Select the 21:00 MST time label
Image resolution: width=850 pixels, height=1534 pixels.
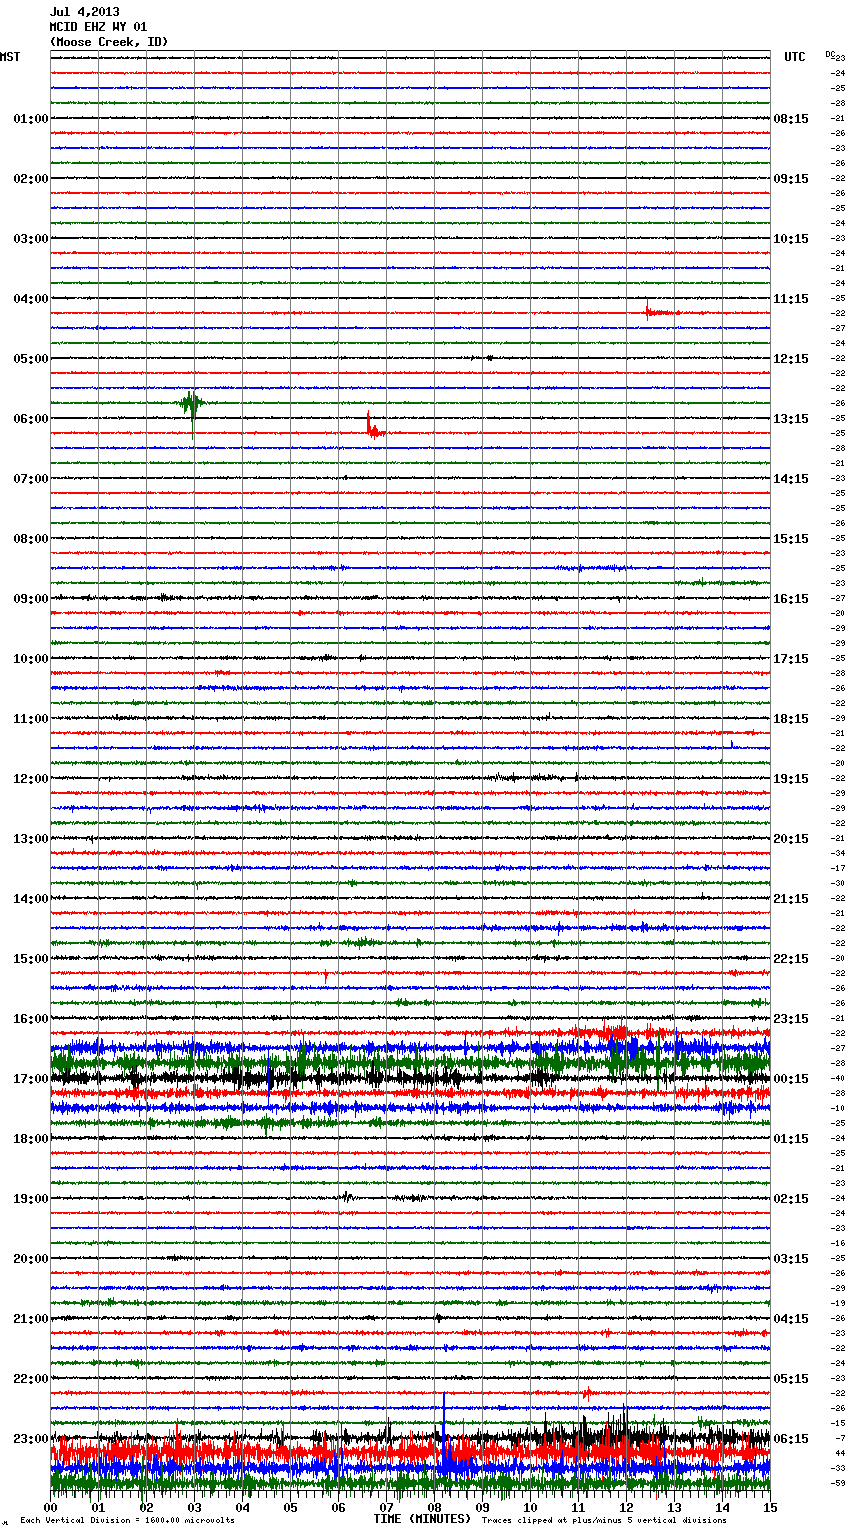coord(31,1318)
